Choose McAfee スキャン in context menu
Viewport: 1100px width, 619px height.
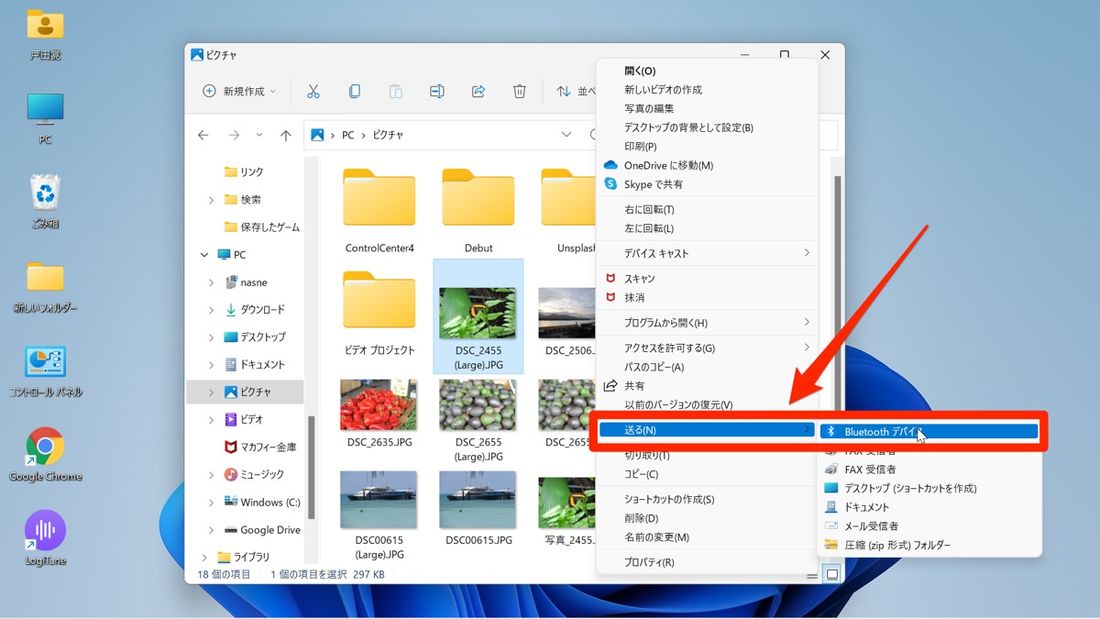(707, 279)
